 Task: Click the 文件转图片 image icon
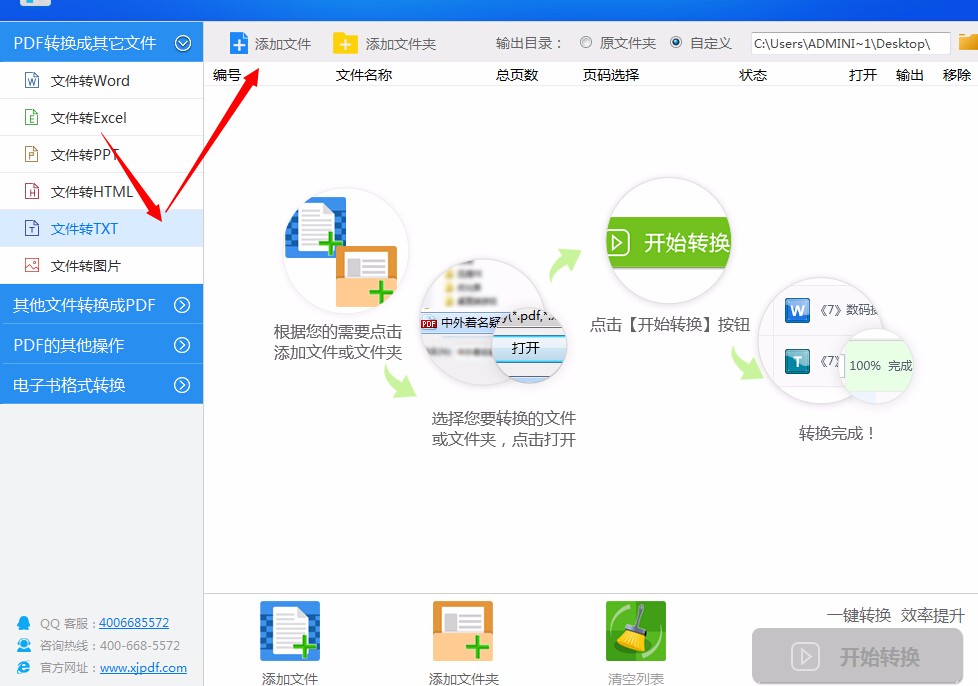(32, 266)
